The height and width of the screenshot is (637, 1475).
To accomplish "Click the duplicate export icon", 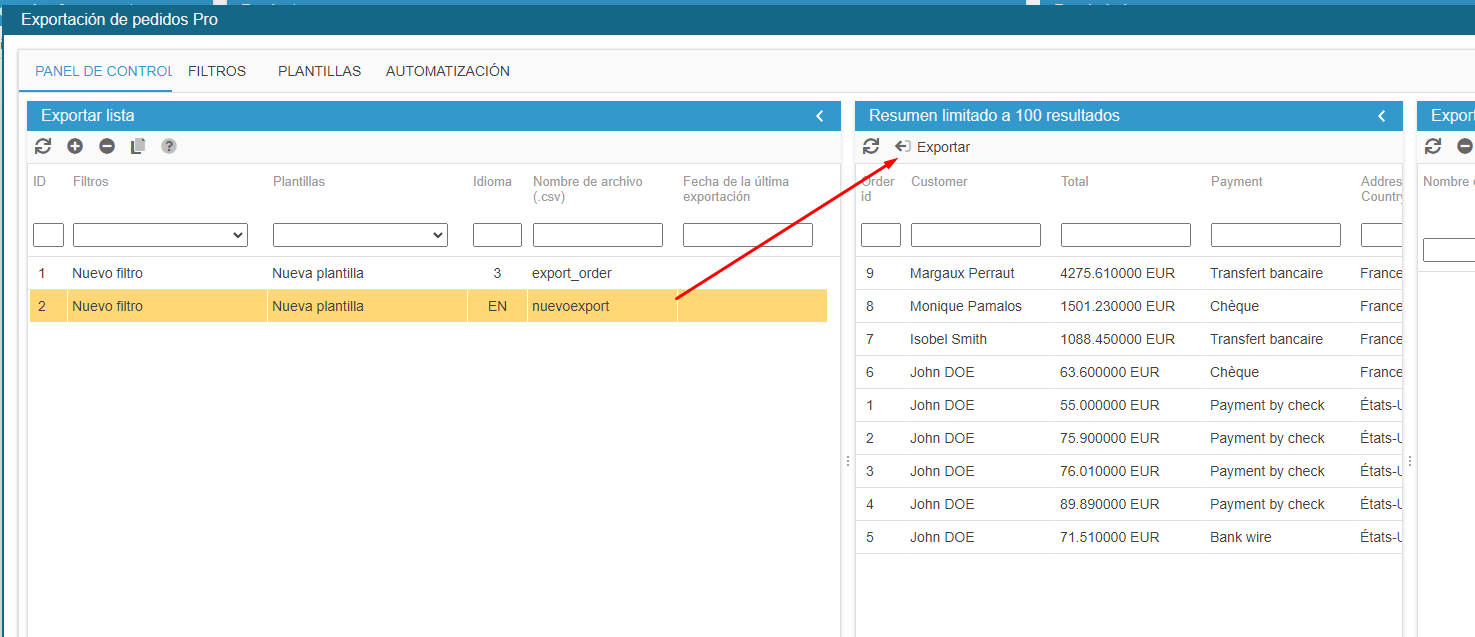I will (x=138, y=147).
